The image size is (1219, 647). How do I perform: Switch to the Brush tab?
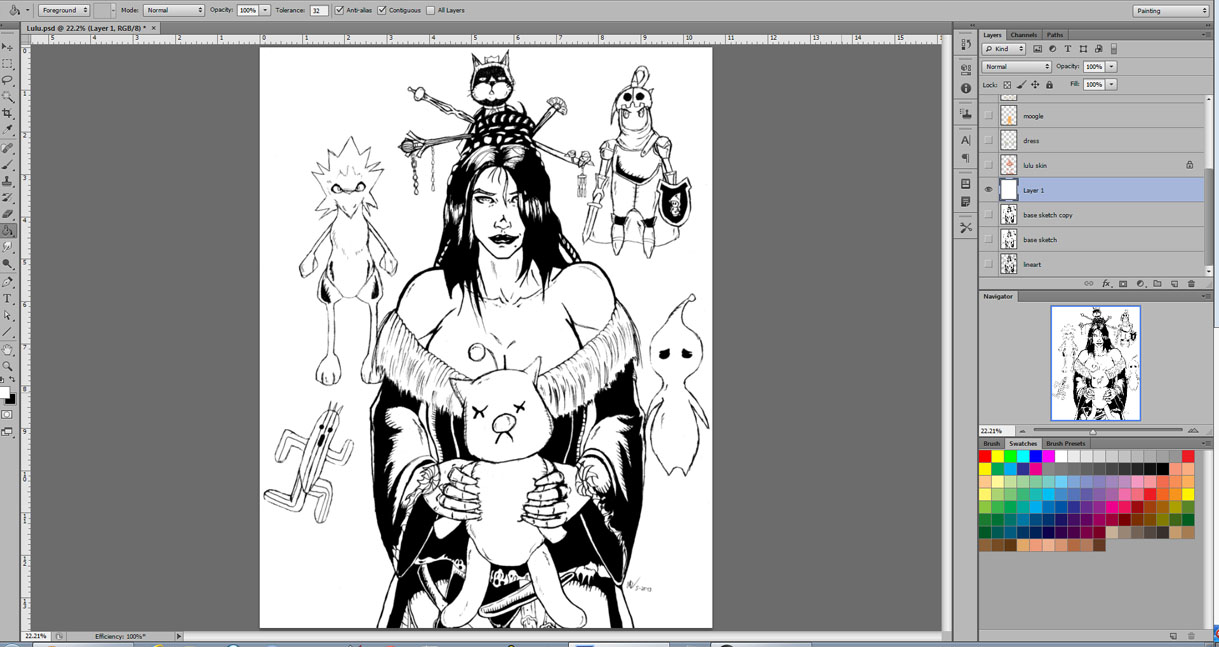point(991,443)
